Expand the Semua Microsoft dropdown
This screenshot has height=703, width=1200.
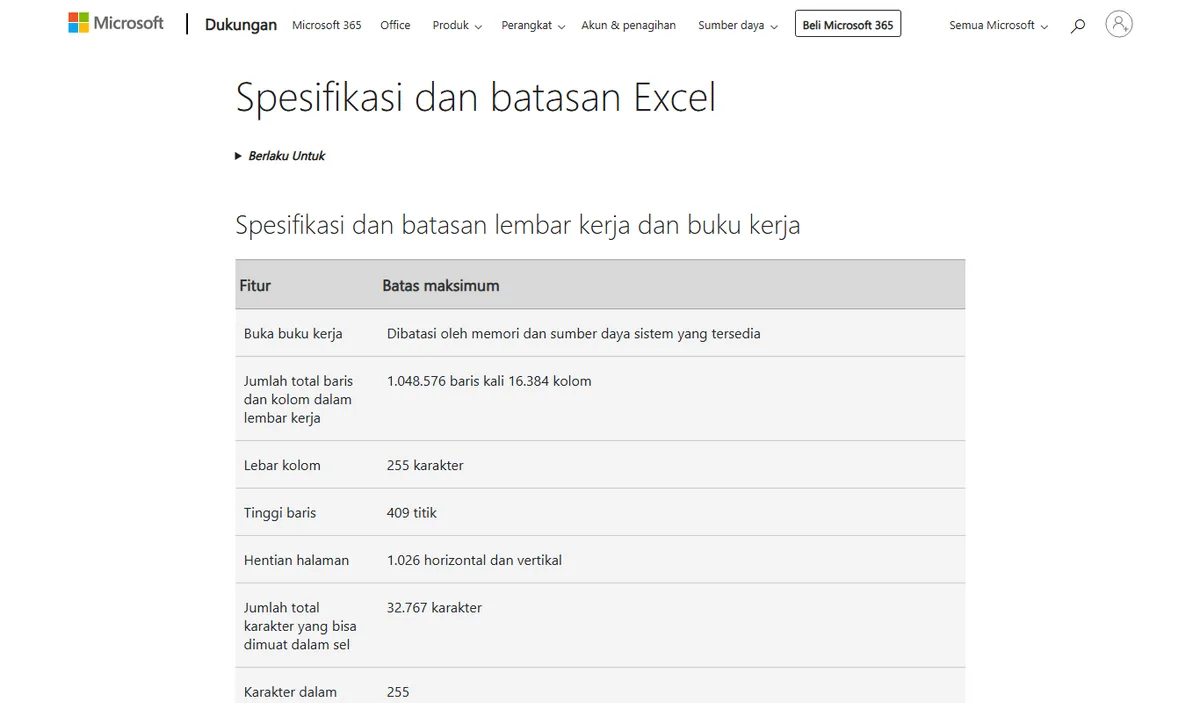998,25
